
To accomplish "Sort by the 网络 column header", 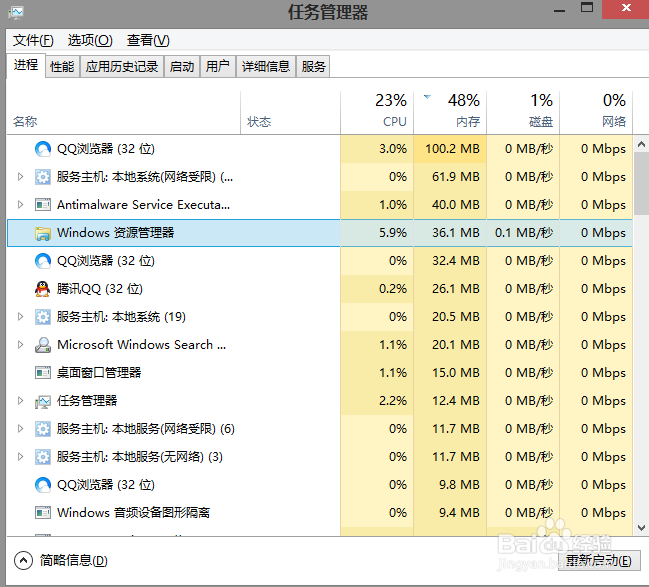I will (x=596, y=113).
